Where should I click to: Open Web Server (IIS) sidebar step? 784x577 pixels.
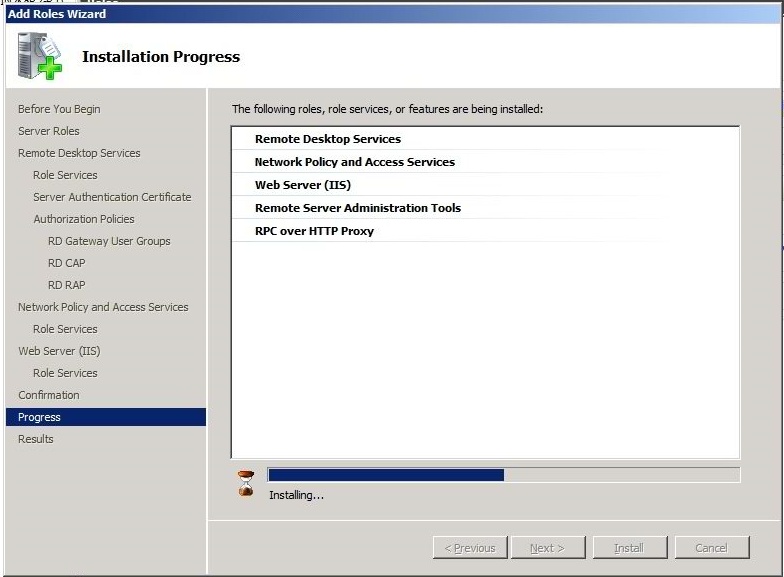click(x=59, y=351)
